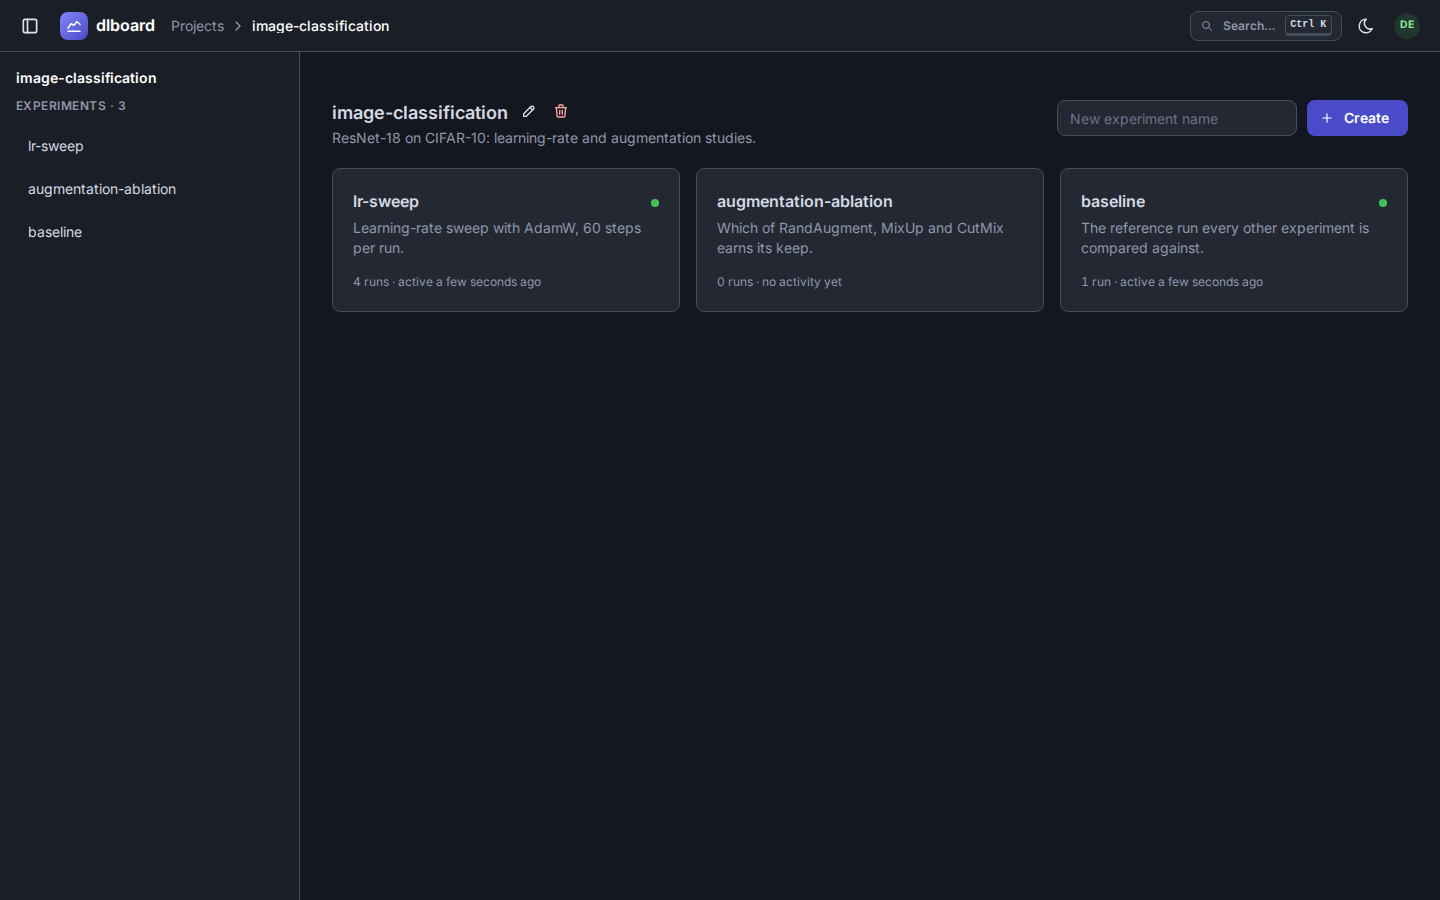Go to Projects breadcrumb
This screenshot has height=900, width=1440.
coord(197,26)
